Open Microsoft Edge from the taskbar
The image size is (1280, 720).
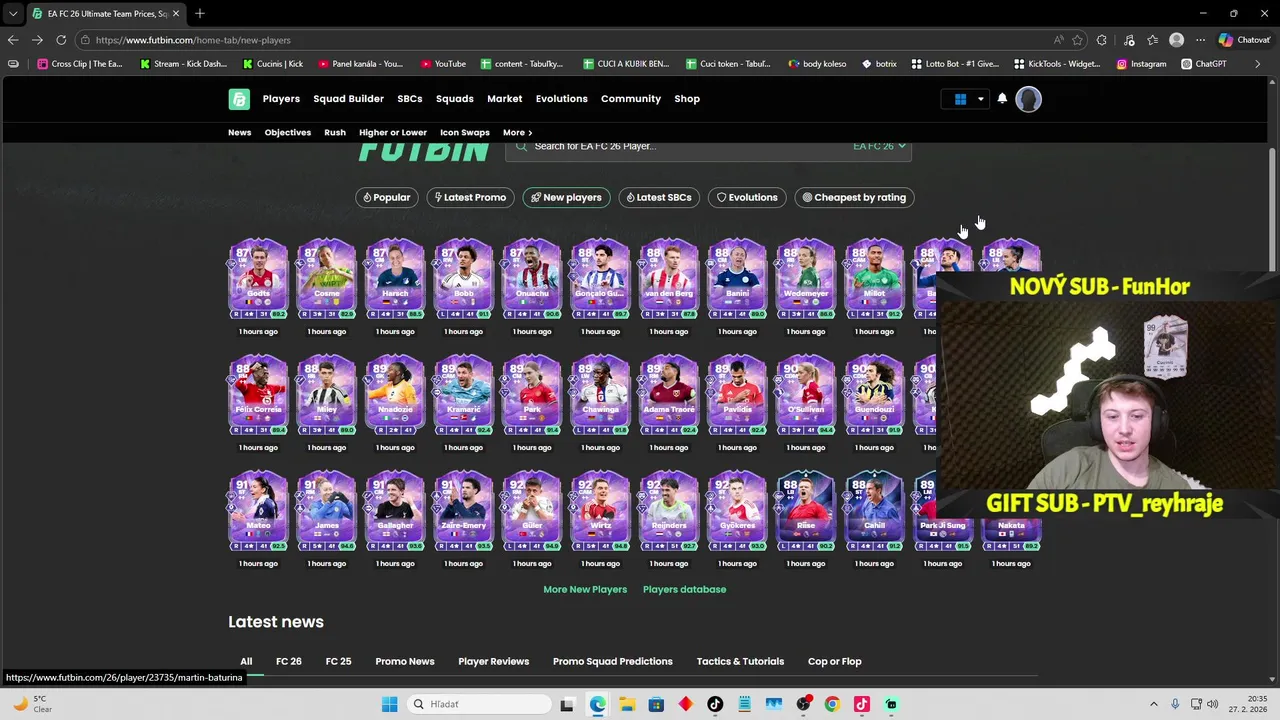coord(597,704)
